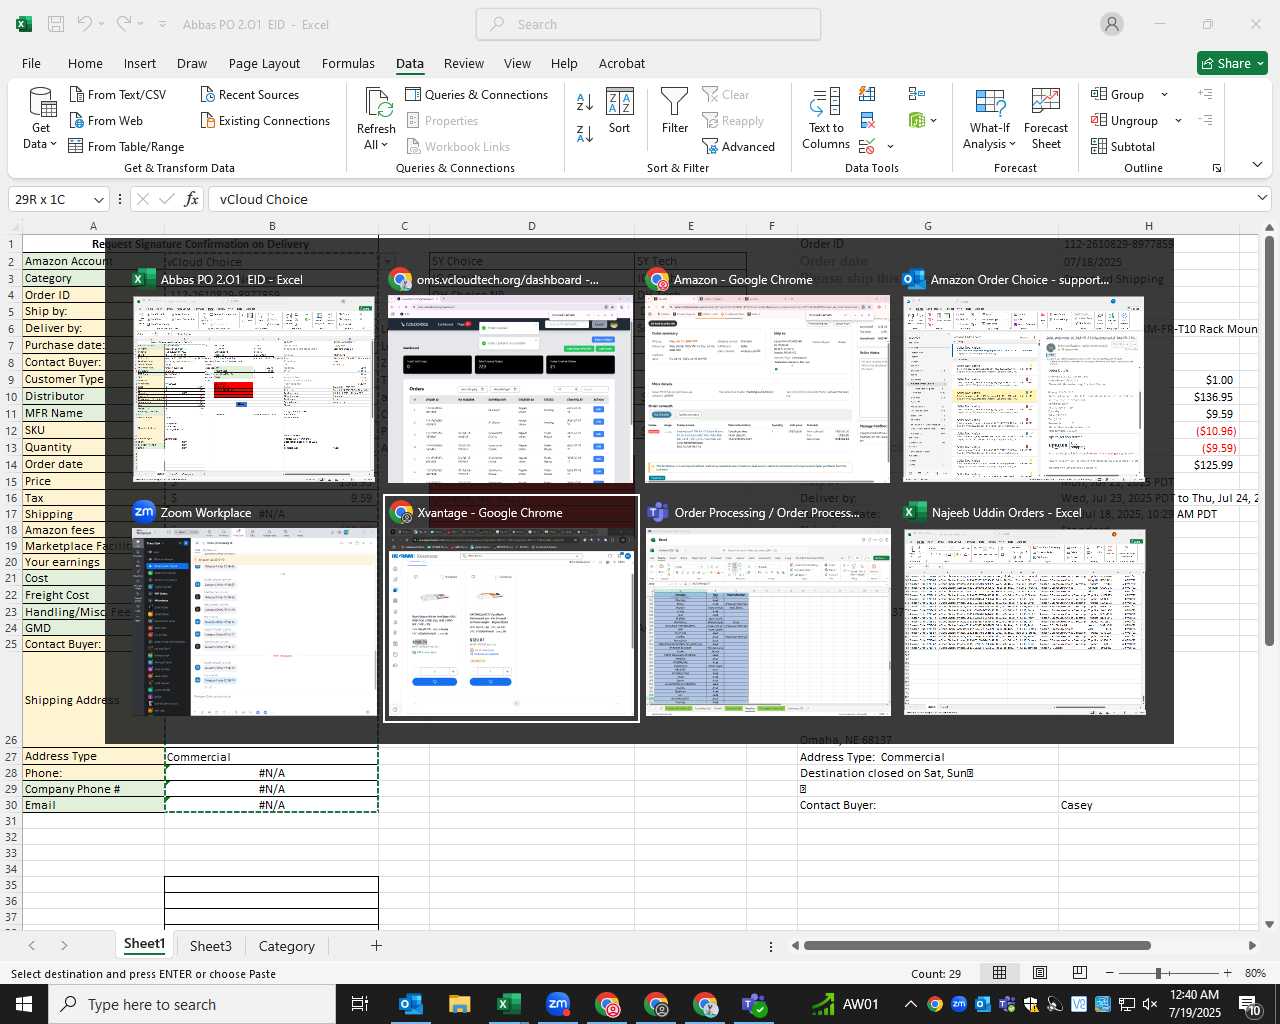Click From Table/Range option
The height and width of the screenshot is (1024, 1280).
point(127,146)
